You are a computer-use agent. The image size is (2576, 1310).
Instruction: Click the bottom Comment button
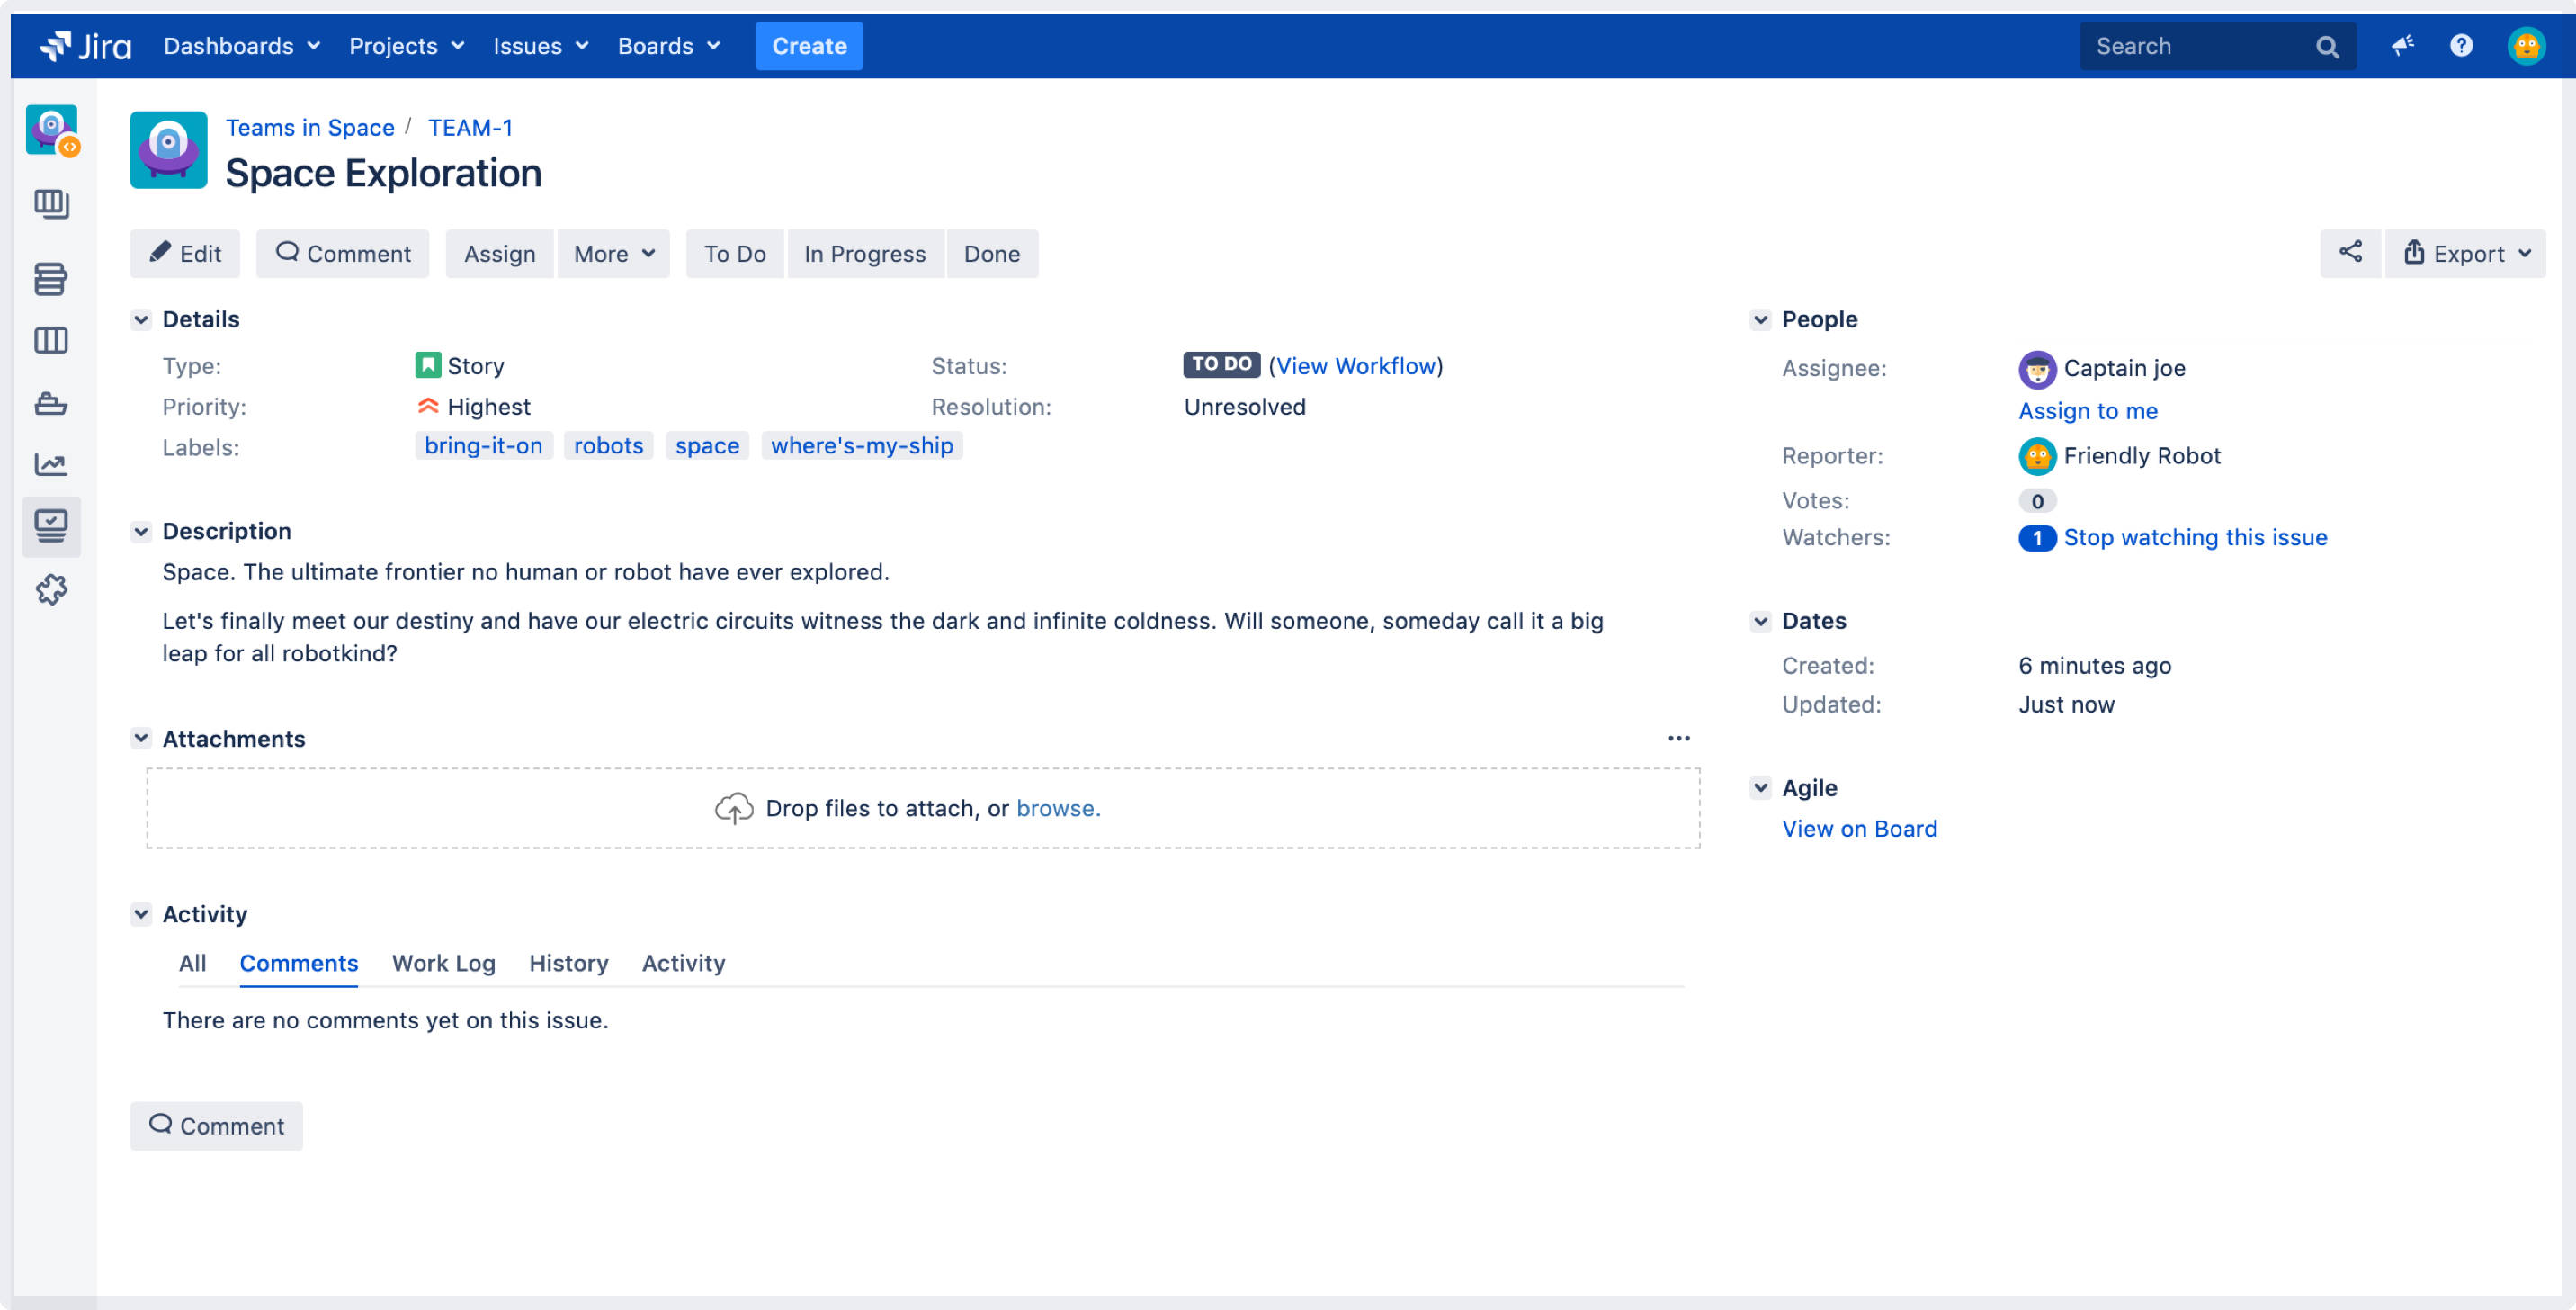(x=216, y=1127)
